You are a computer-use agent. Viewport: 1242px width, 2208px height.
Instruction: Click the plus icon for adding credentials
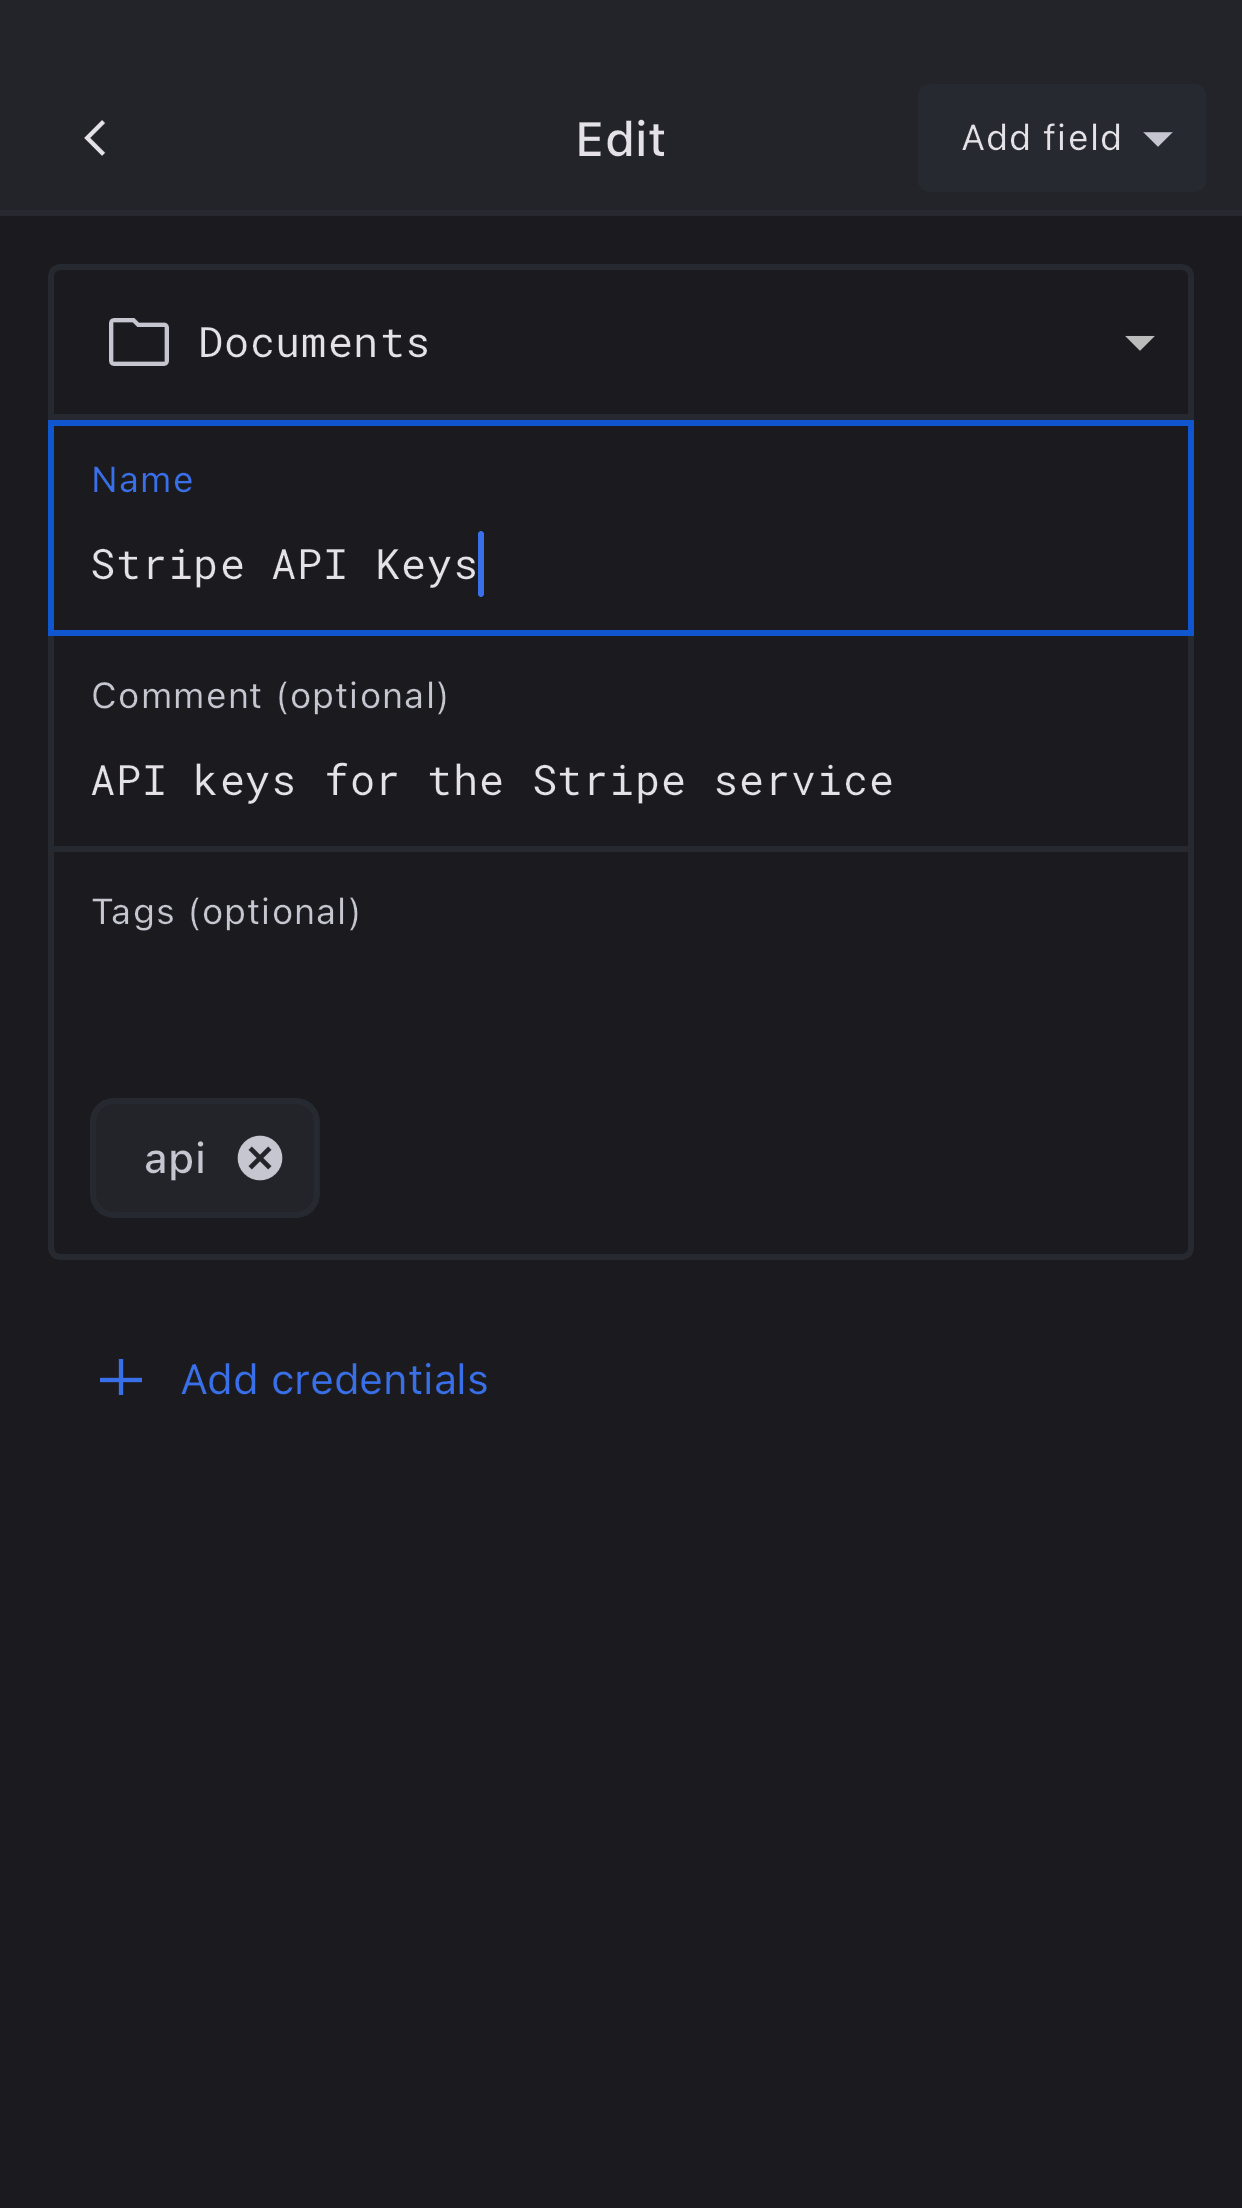click(x=121, y=1378)
